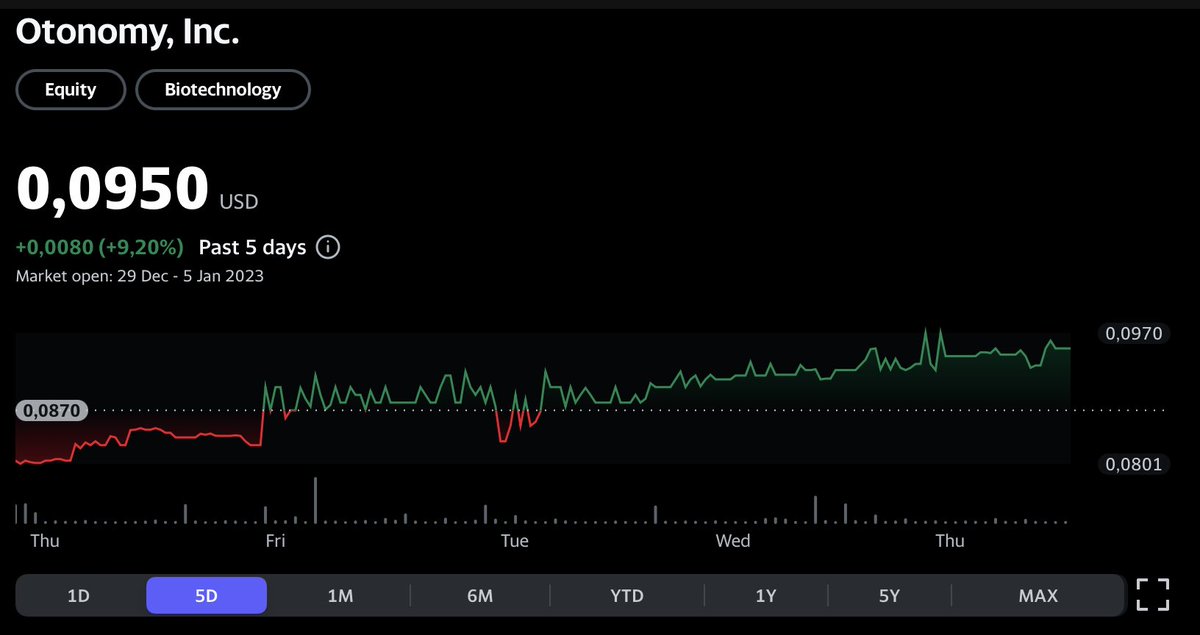The height and width of the screenshot is (635, 1200).
Task: Click the Fri axis label
Action: click(x=275, y=540)
